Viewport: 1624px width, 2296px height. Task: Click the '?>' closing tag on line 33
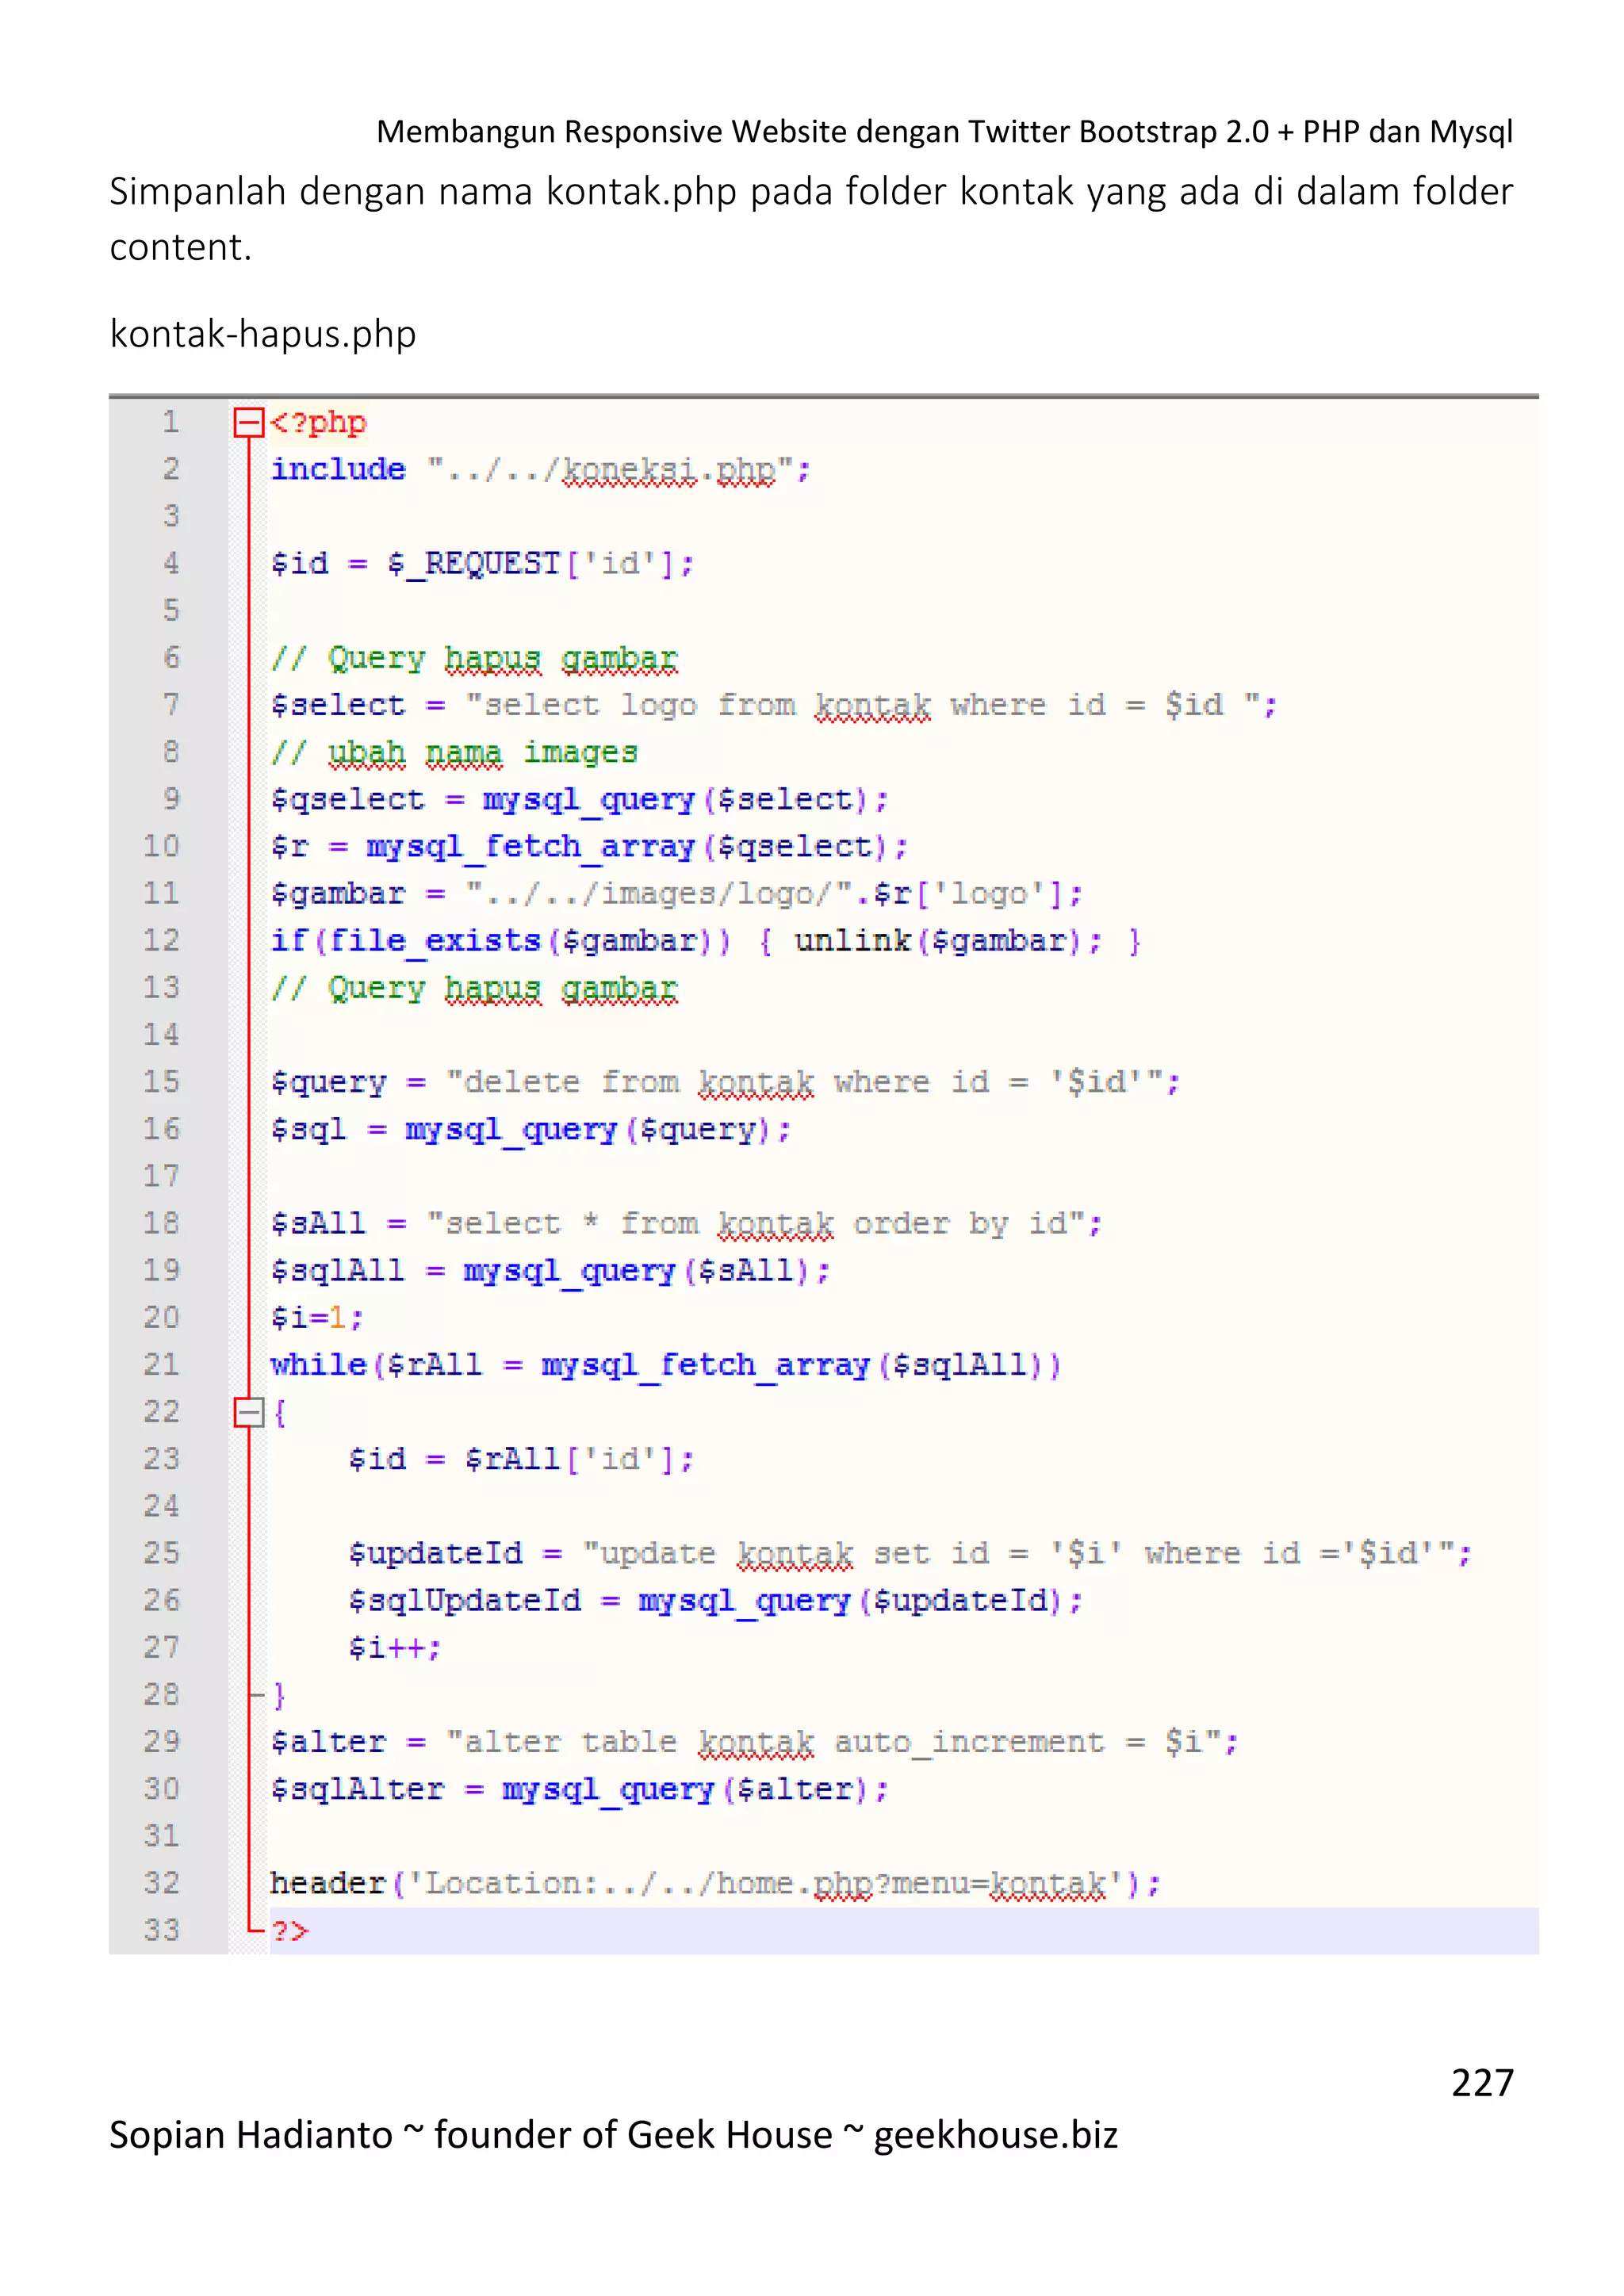(x=290, y=1931)
